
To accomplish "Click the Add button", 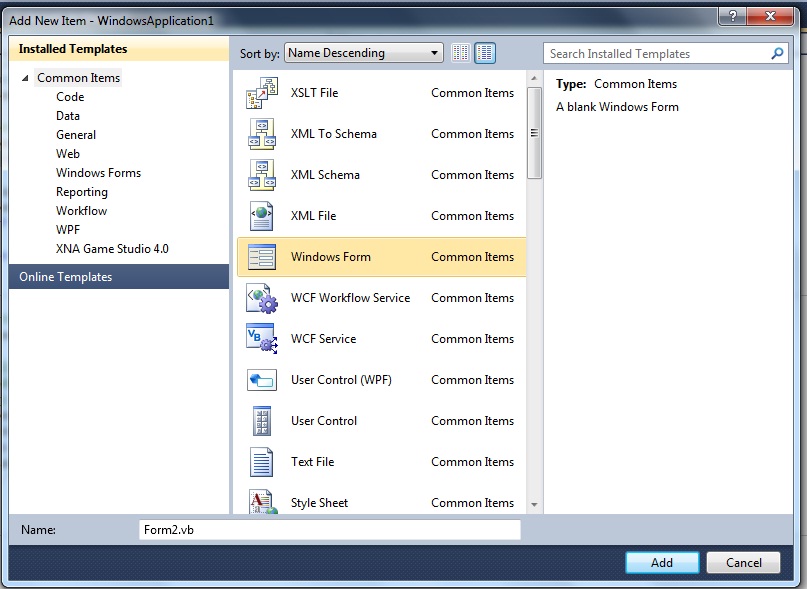I will click(x=662, y=562).
